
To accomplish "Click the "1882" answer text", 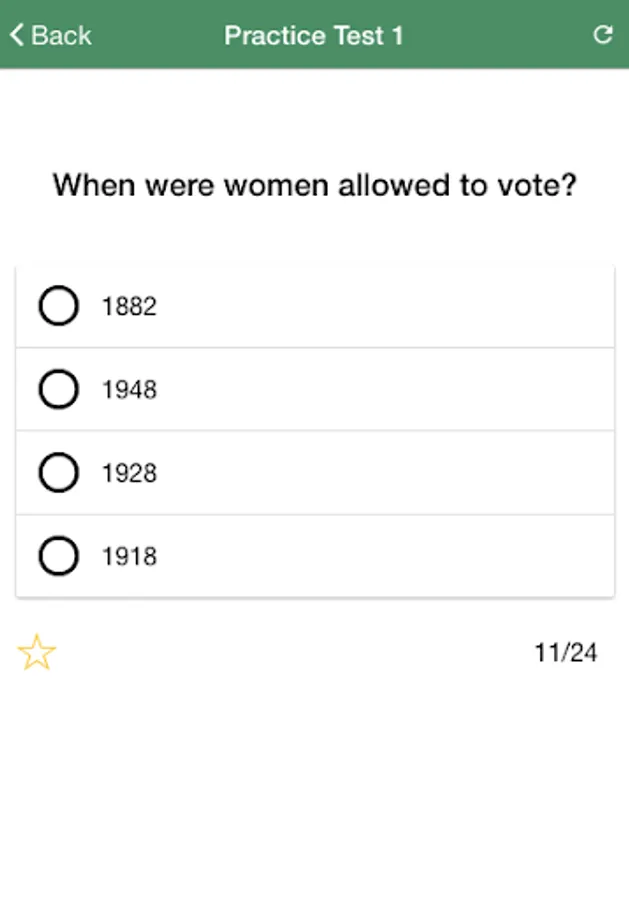I will [129, 307].
